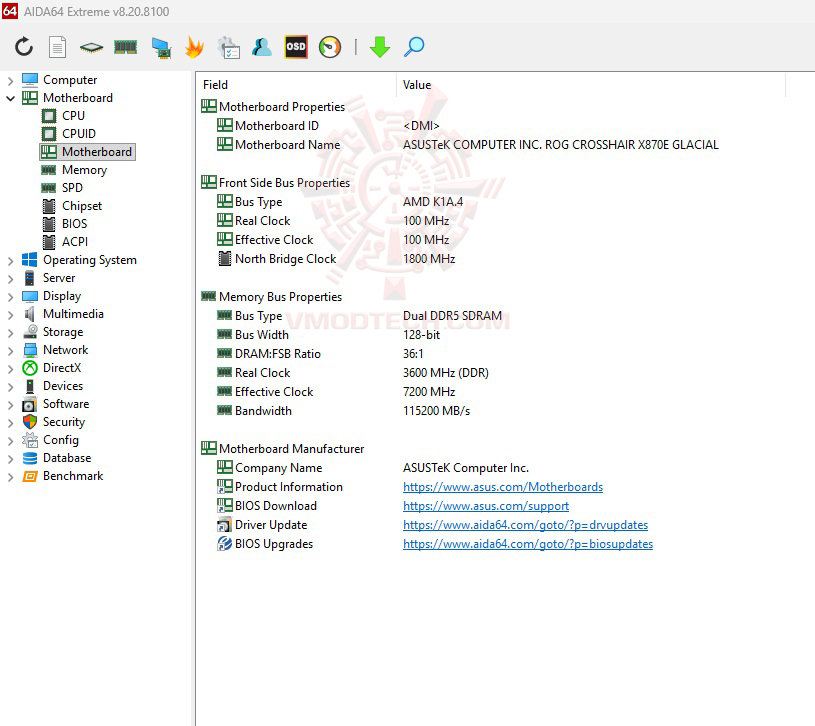815x726 pixels.
Task: Select the highlighted Motherboard sub-item
Action: tap(87, 152)
